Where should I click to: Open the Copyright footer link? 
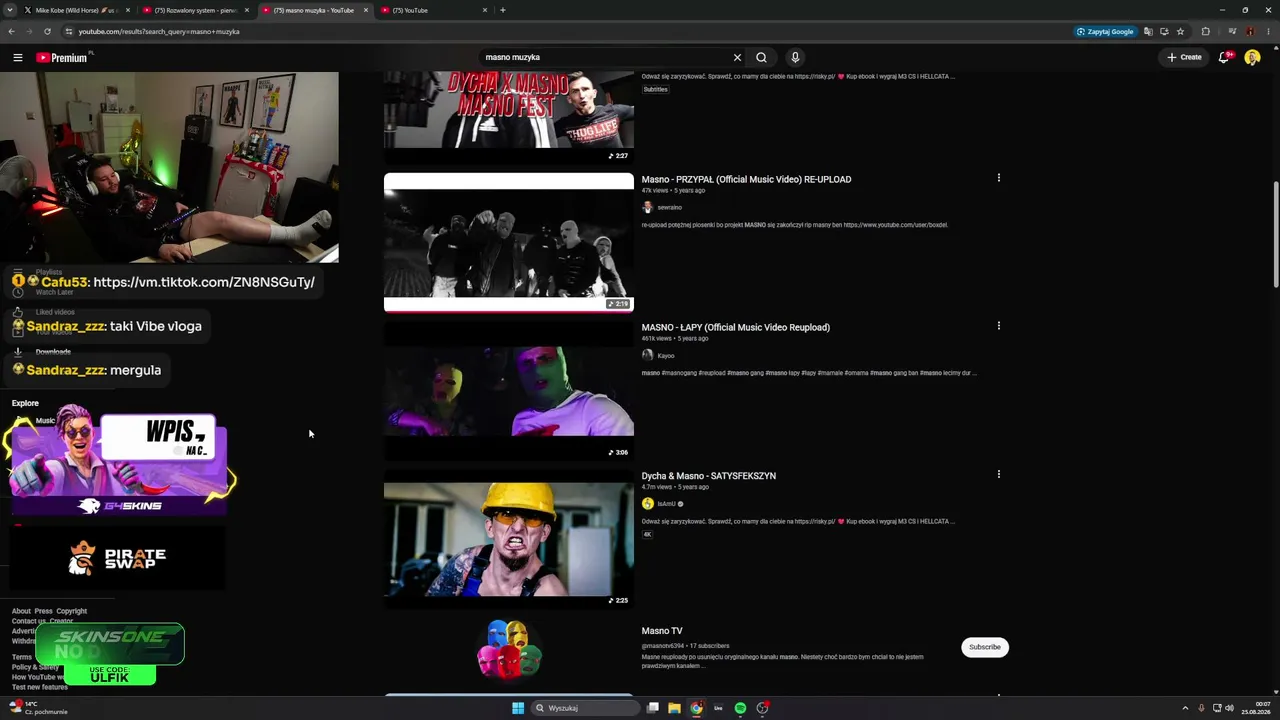click(x=71, y=611)
